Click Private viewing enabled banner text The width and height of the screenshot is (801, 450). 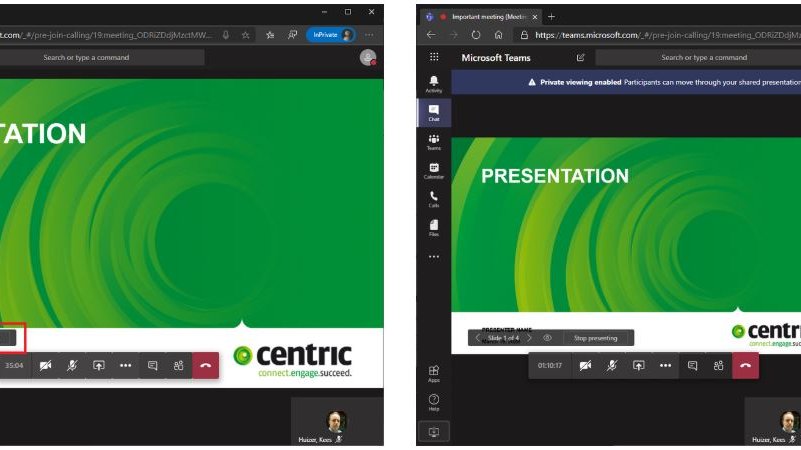(x=581, y=82)
